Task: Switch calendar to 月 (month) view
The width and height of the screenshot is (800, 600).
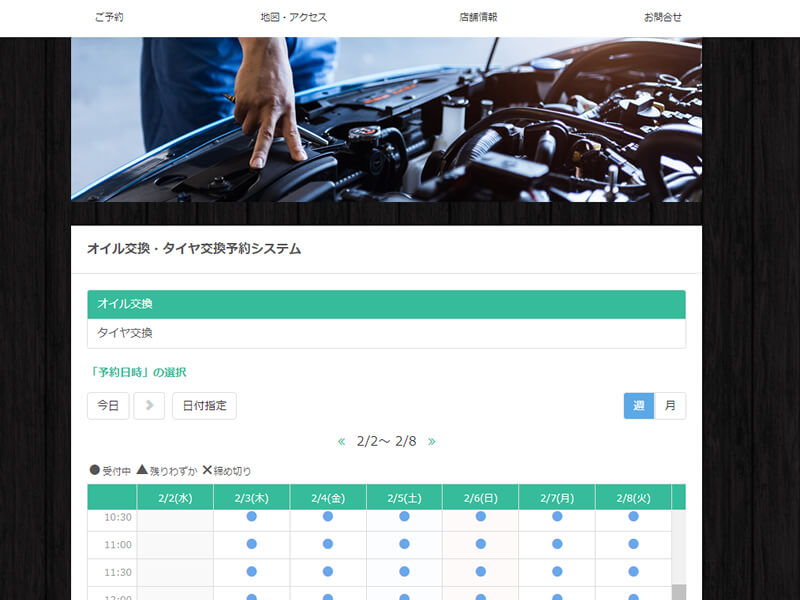Action: click(x=670, y=406)
